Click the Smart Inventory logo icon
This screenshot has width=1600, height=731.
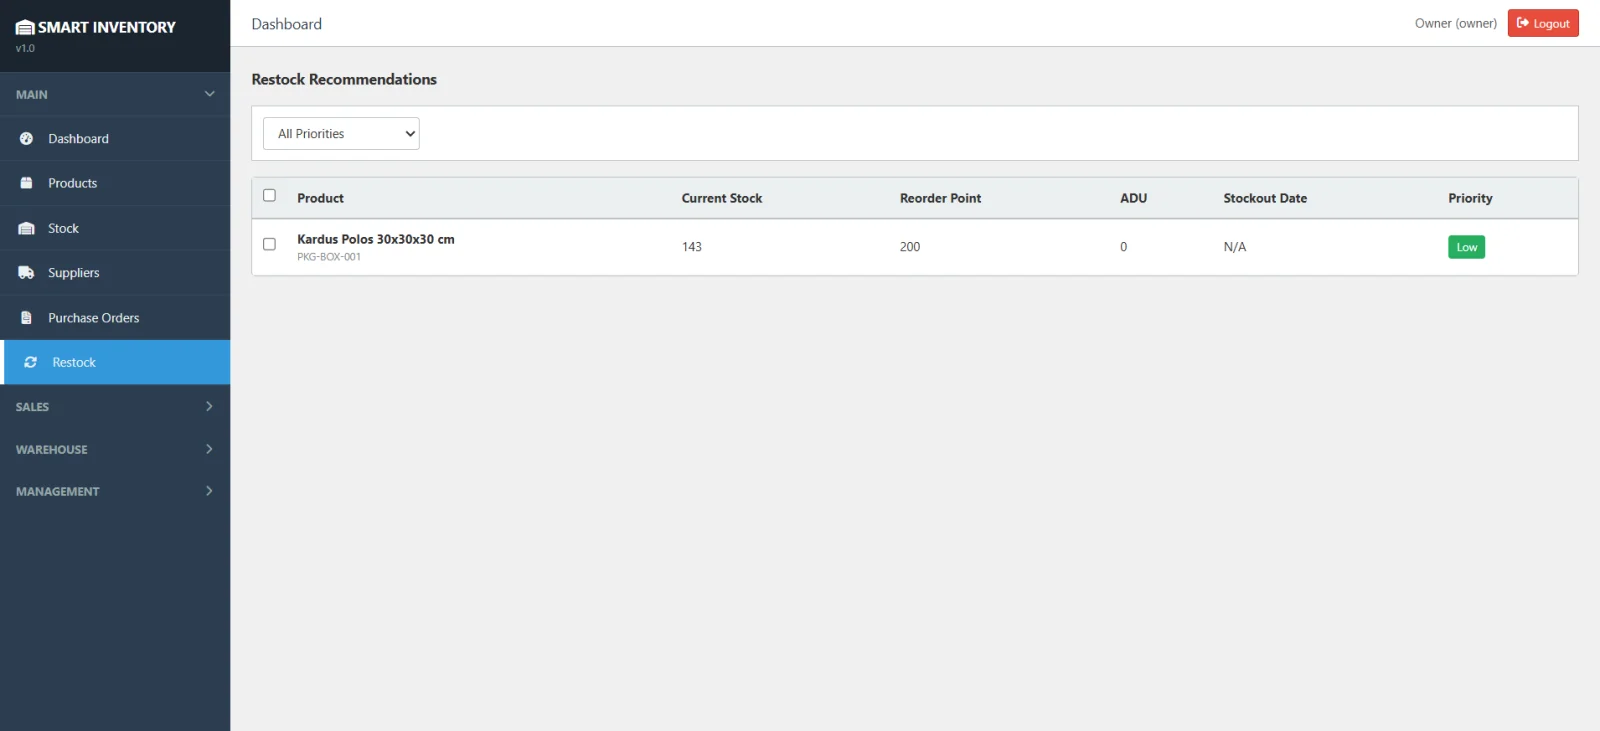coord(25,28)
